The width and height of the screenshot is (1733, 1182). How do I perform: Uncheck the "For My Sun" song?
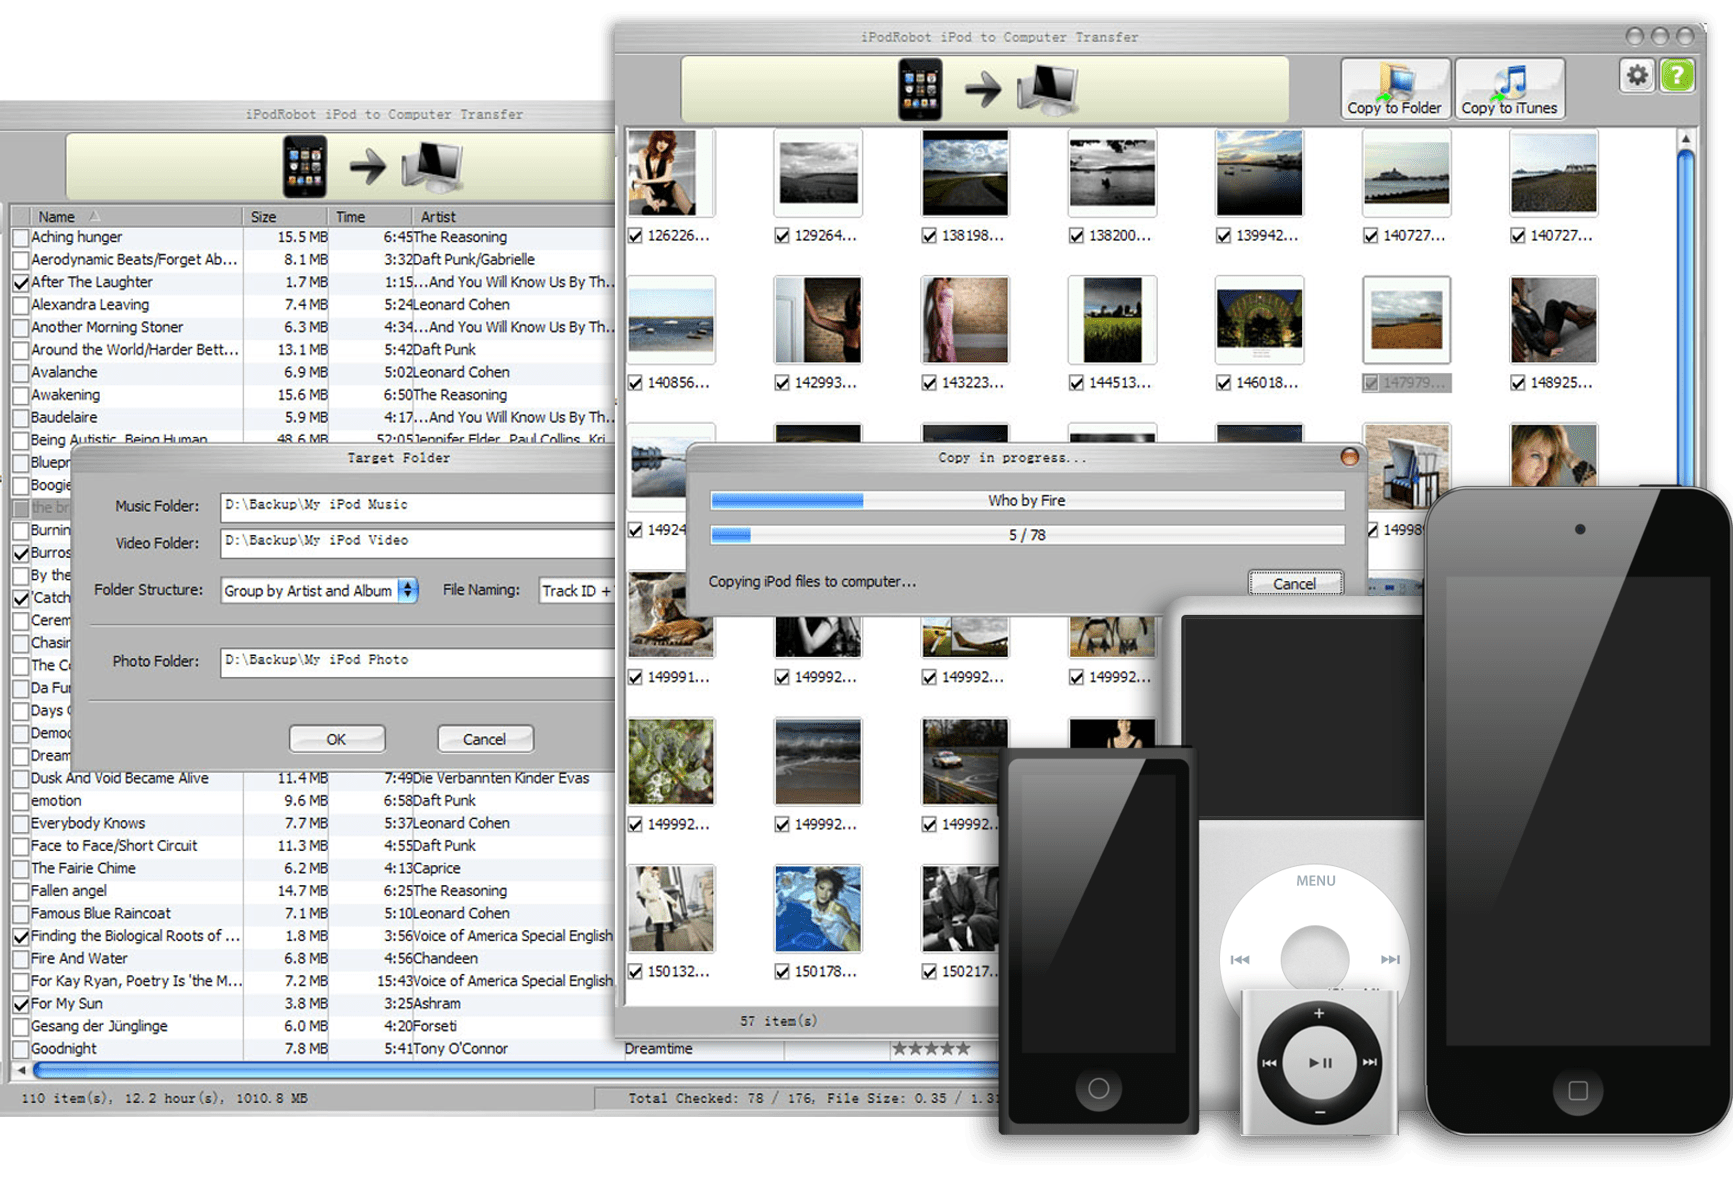(x=22, y=1003)
